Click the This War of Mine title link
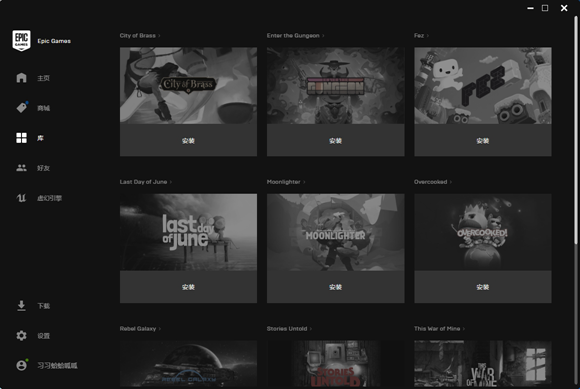 click(x=437, y=328)
